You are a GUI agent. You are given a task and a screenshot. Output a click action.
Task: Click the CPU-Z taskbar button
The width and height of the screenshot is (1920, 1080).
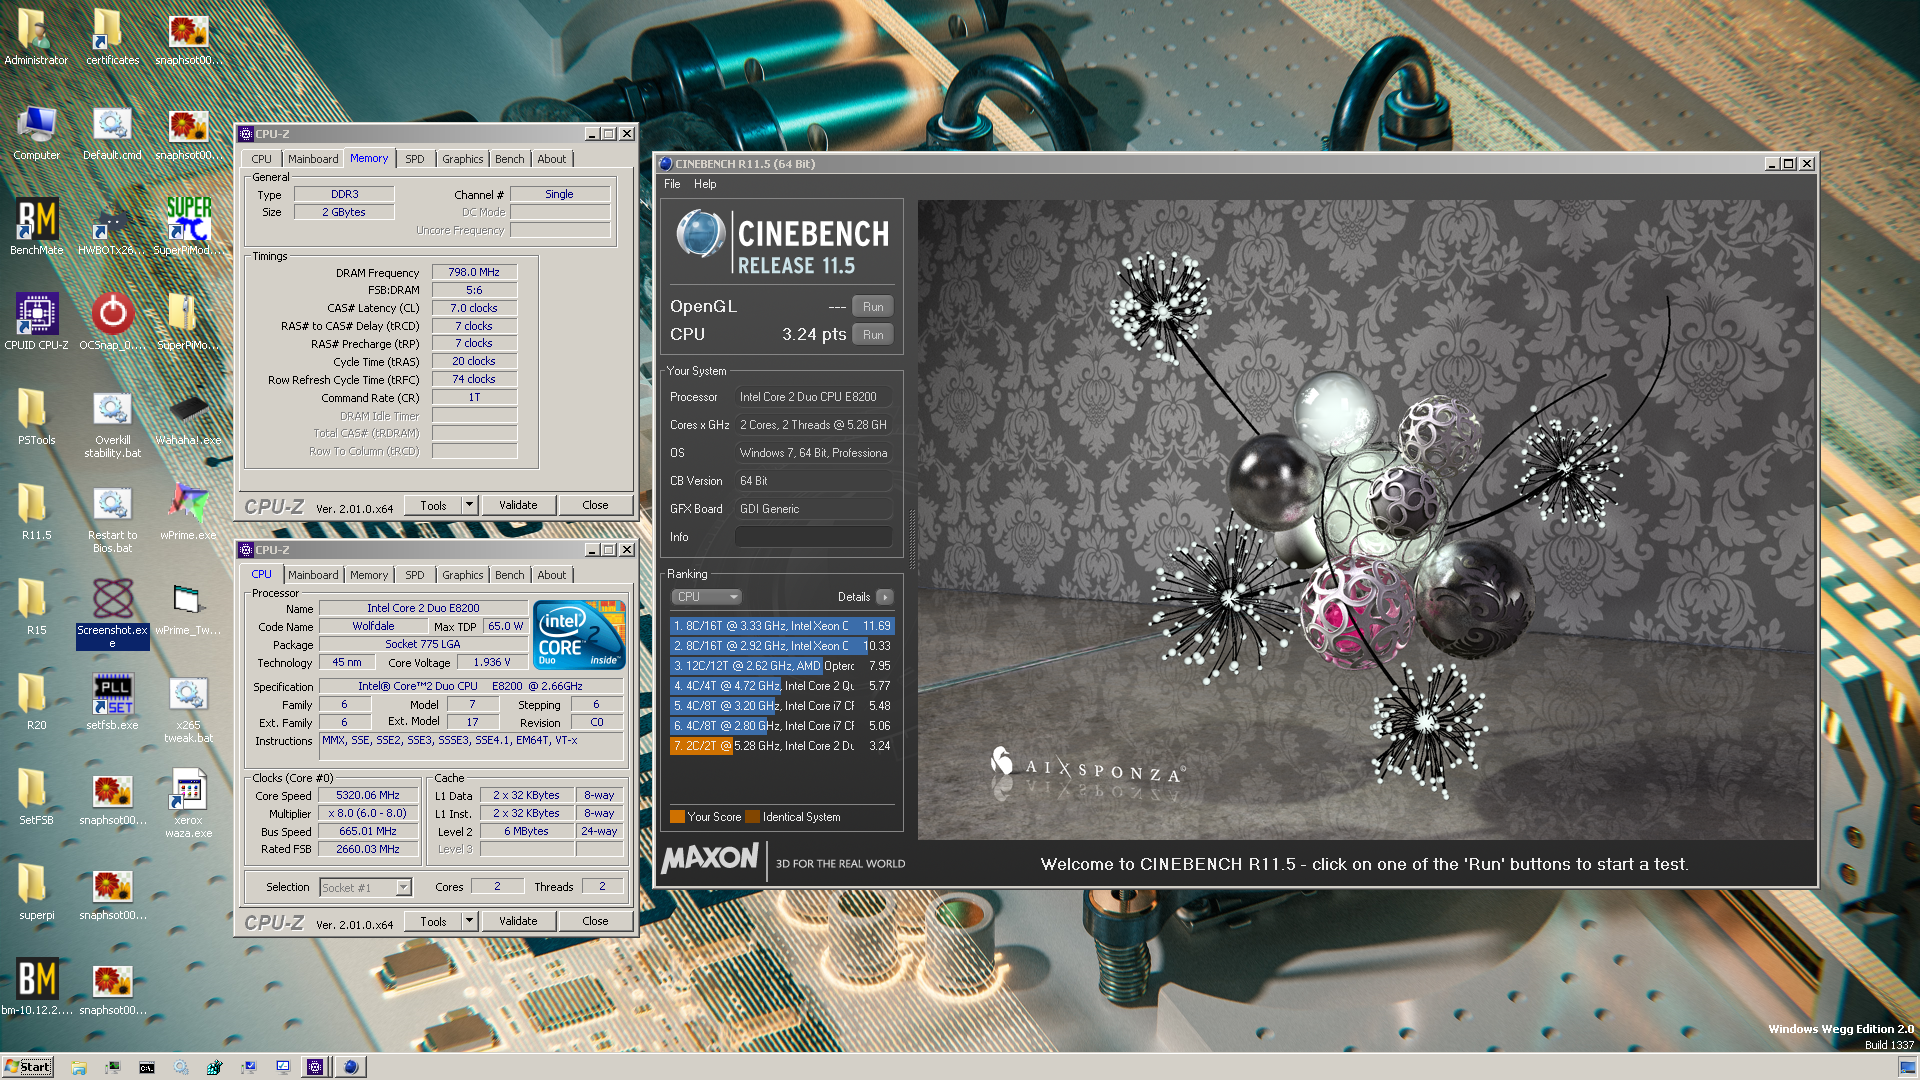coord(315,1067)
